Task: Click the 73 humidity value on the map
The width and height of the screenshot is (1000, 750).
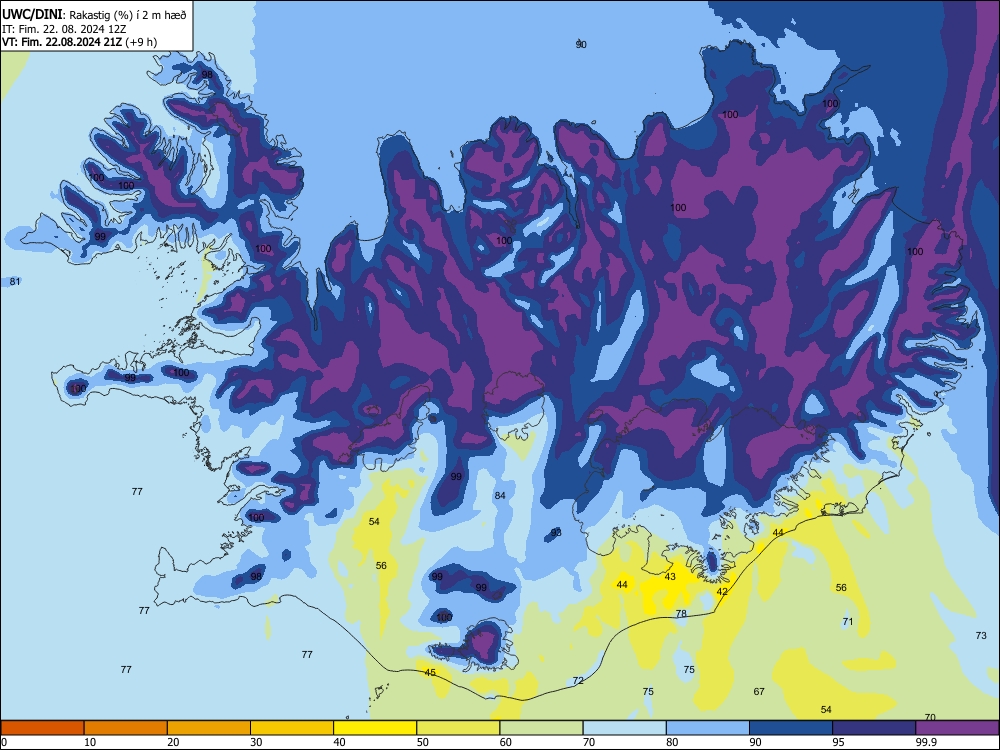Action: point(981,635)
